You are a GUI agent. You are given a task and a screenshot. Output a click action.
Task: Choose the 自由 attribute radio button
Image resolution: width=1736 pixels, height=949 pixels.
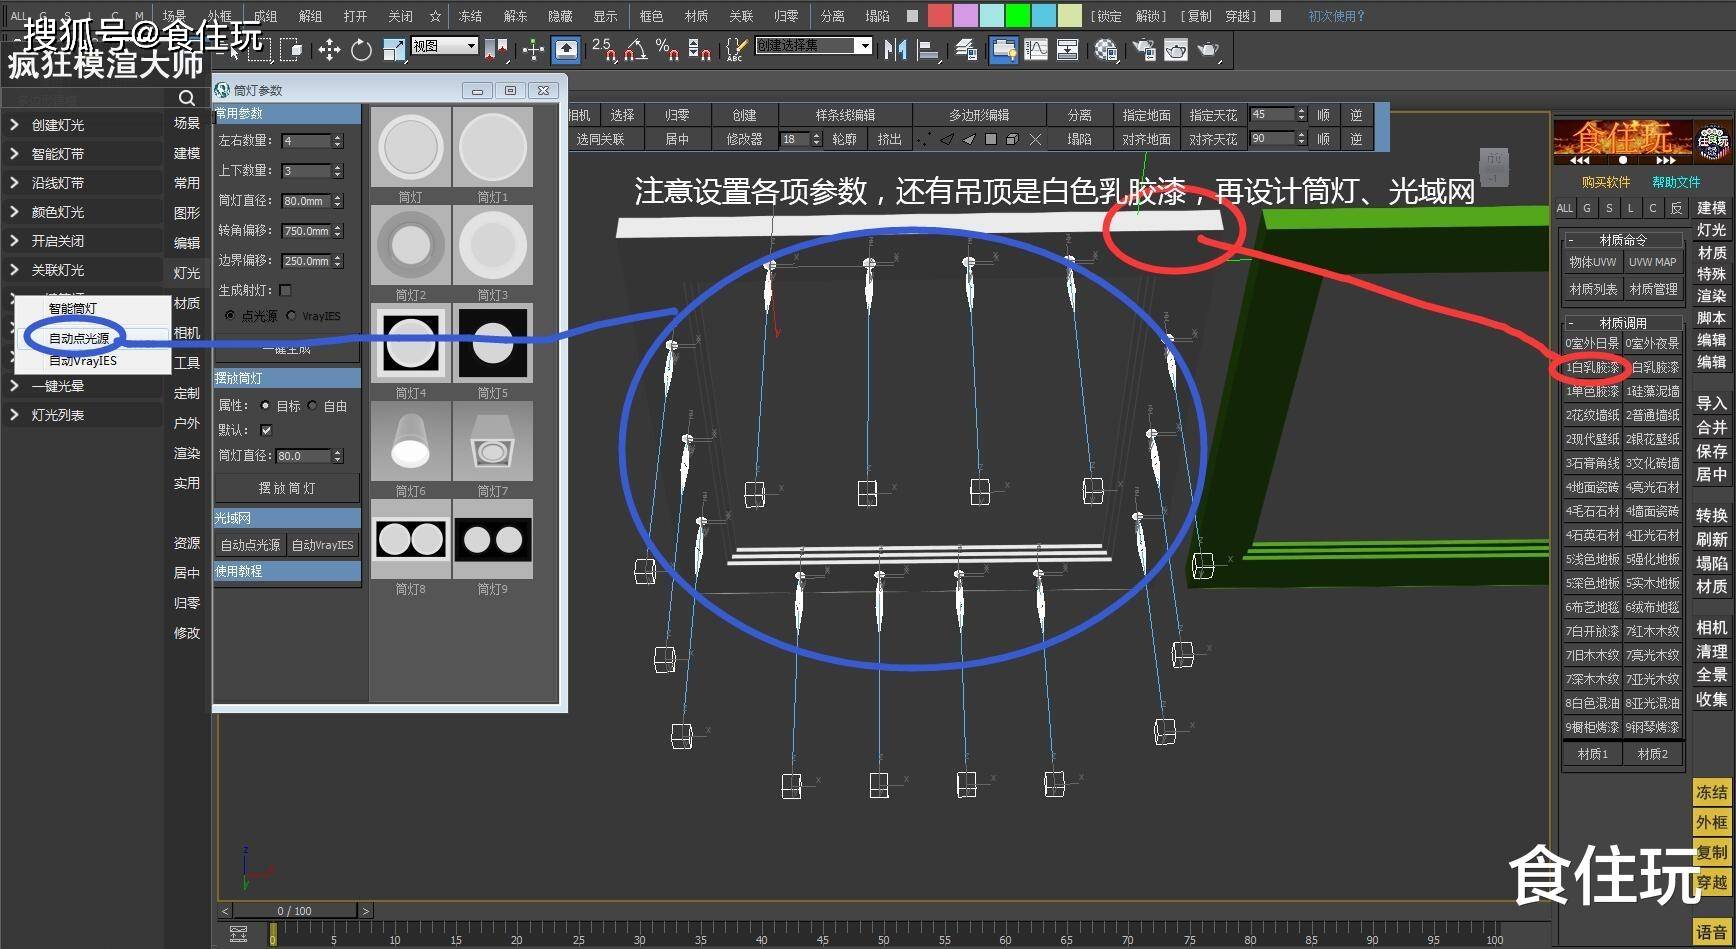click(x=313, y=406)
